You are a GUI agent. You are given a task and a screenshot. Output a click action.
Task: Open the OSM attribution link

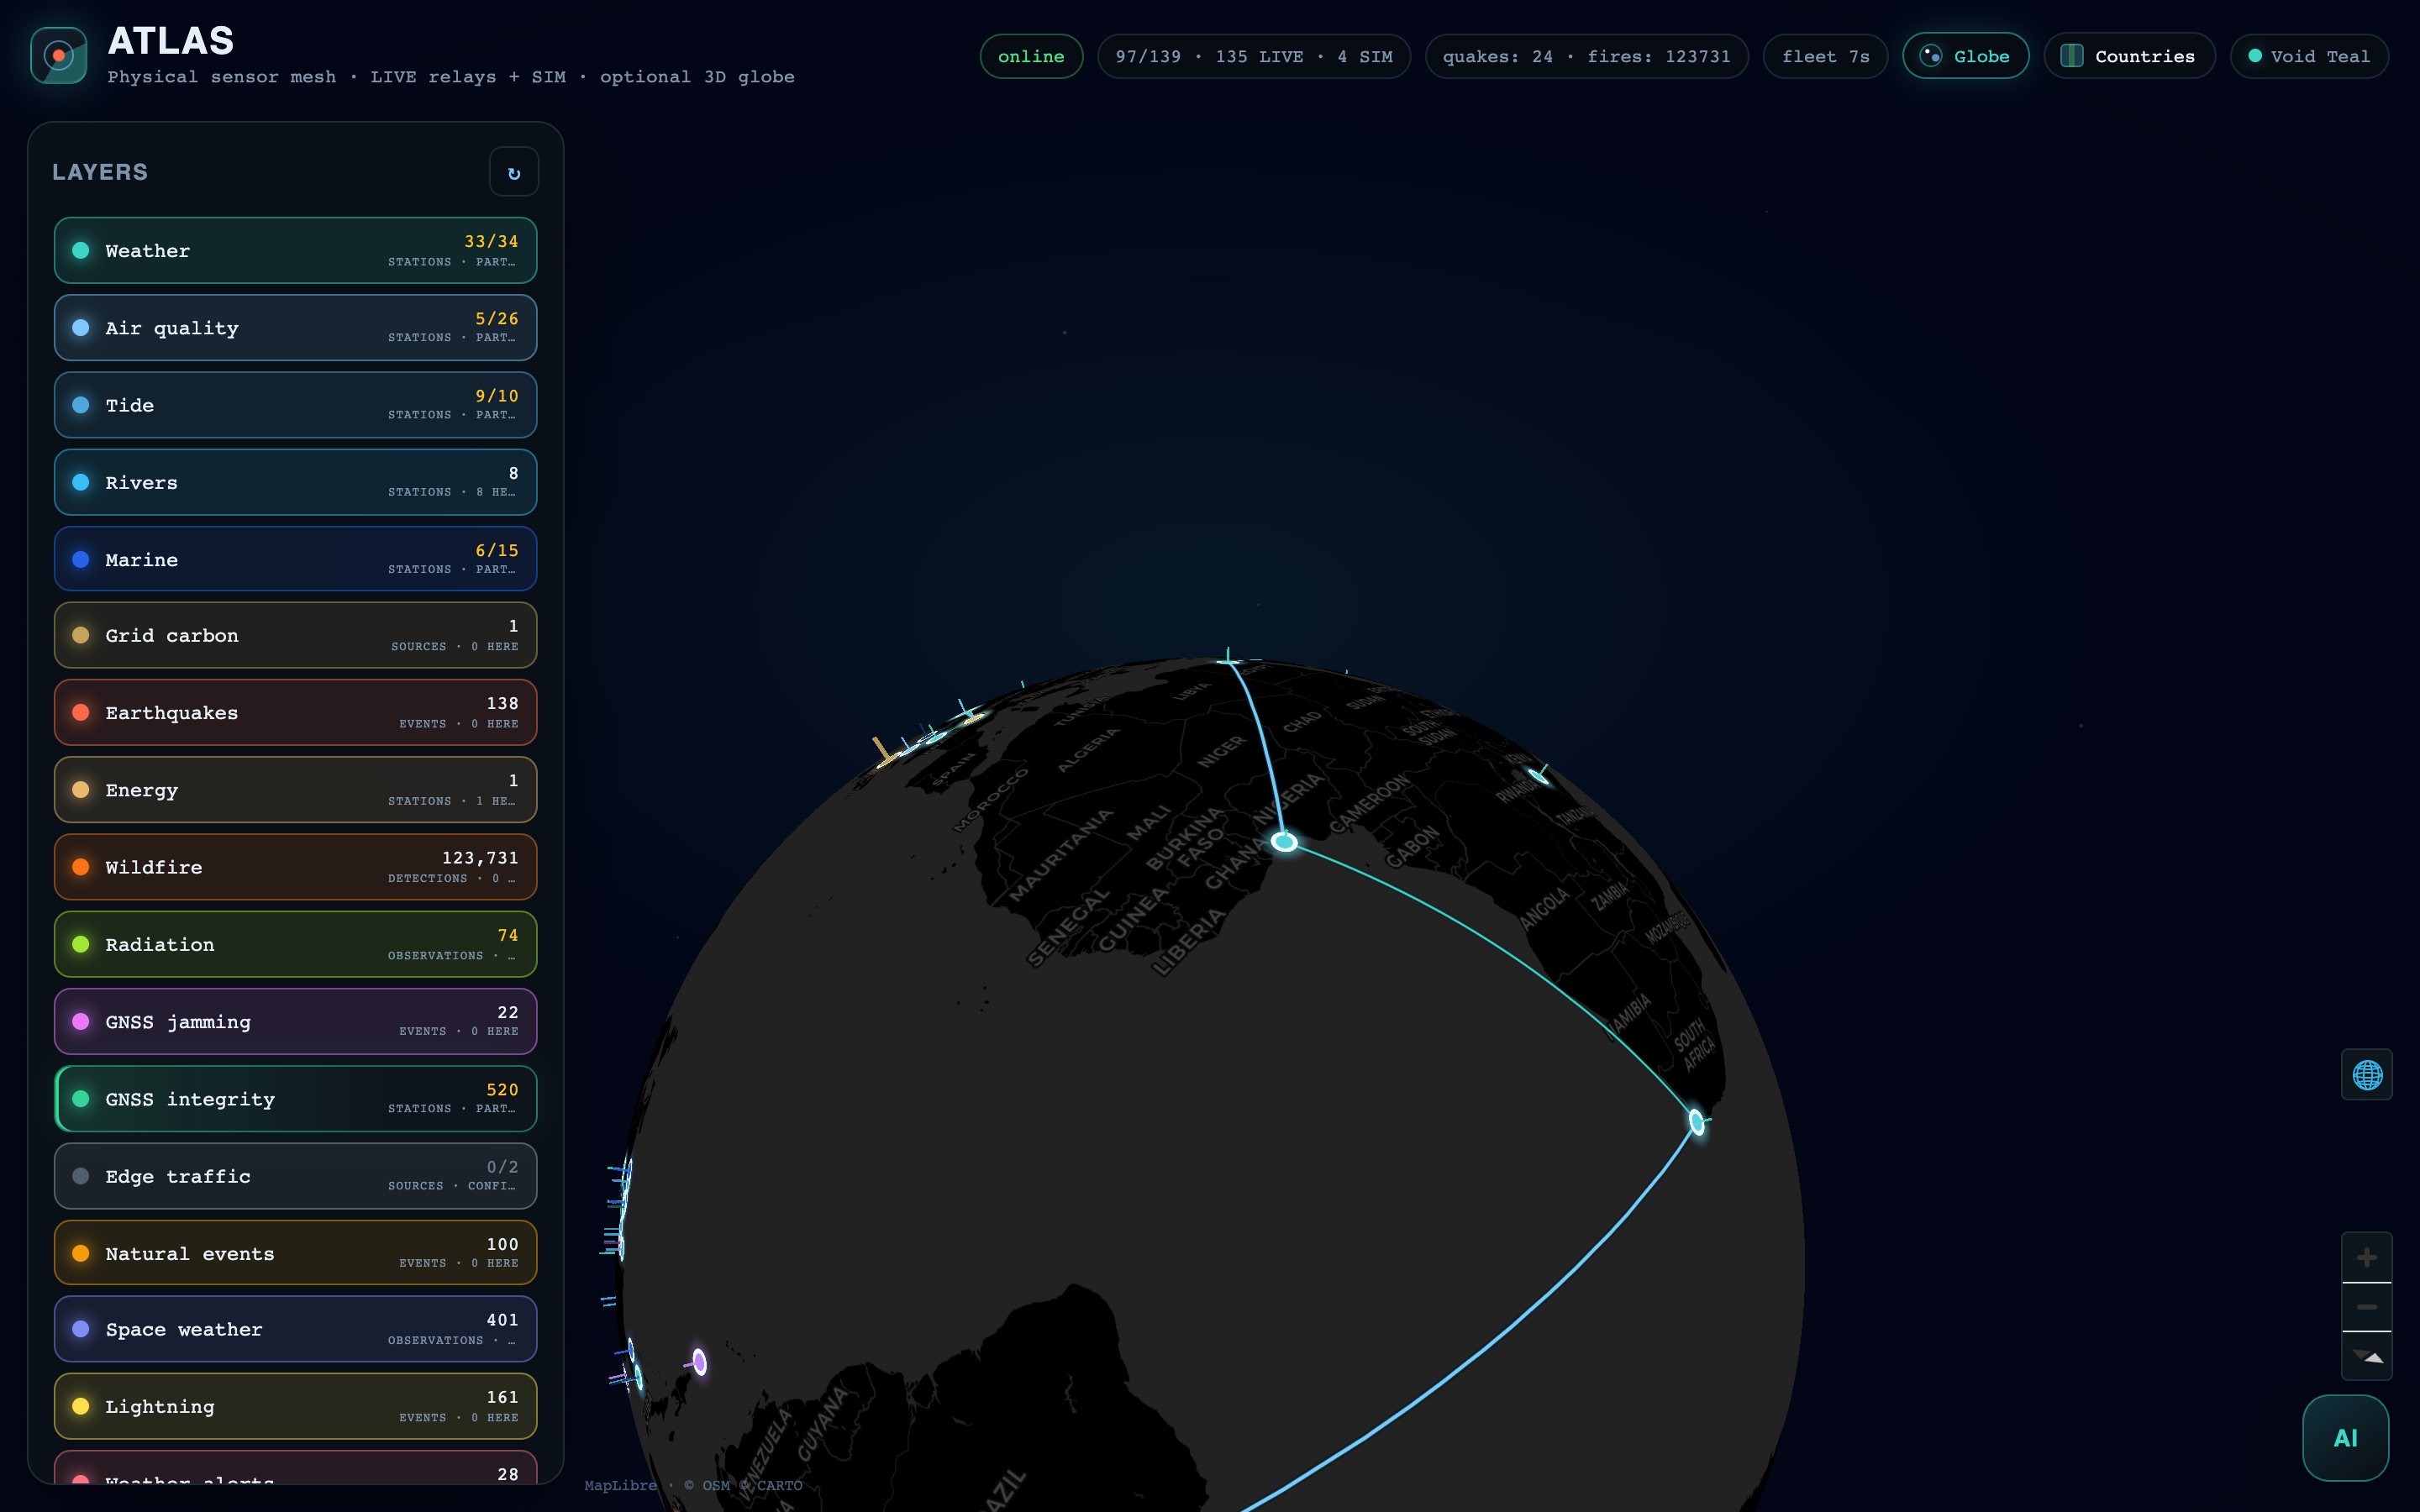(716, 1485)
